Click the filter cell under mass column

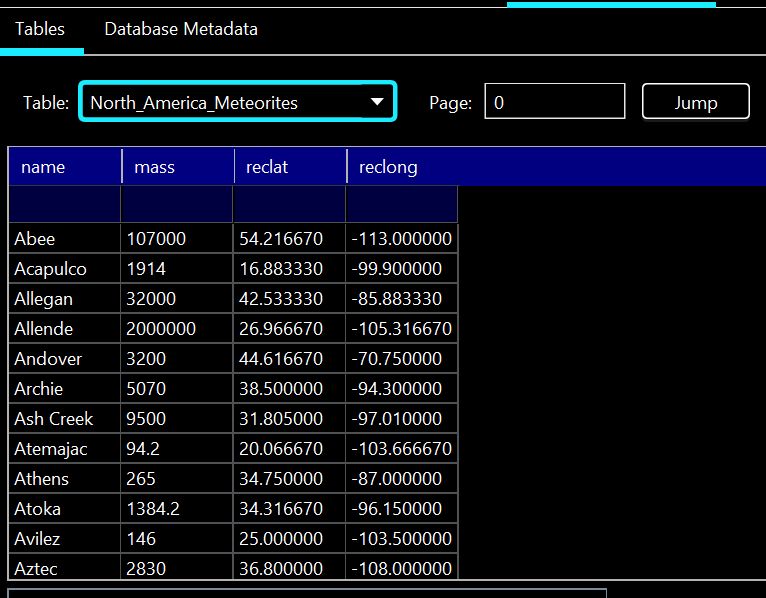tap(177, 204)
